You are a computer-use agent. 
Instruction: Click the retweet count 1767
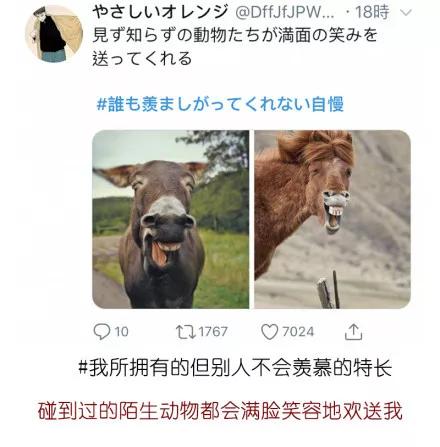pos(213,332)
